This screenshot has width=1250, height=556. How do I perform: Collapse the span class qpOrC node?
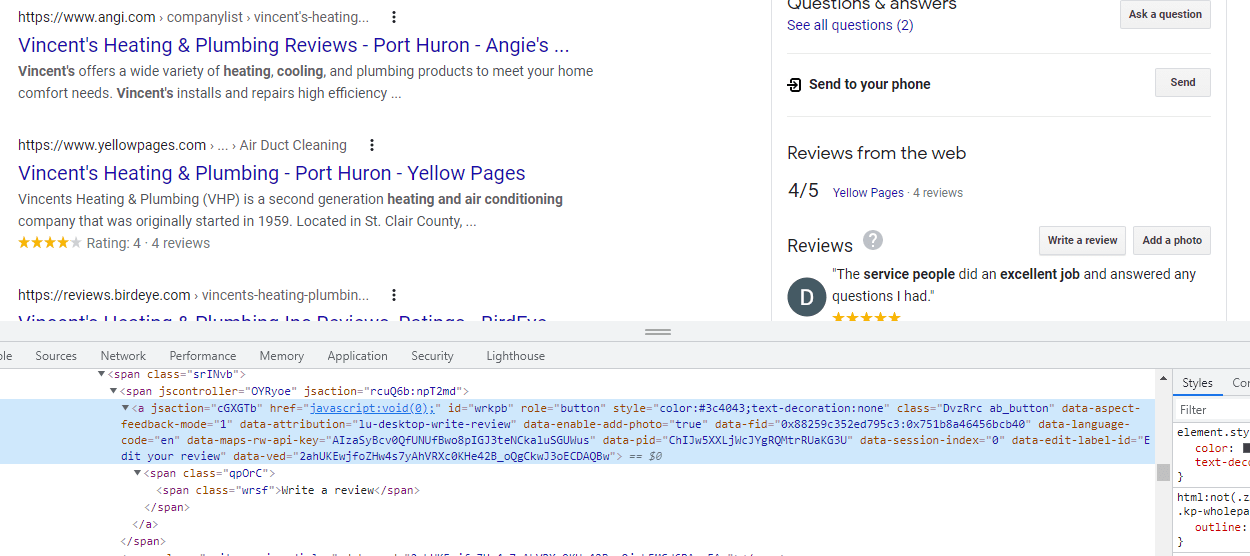pos(138,473)
